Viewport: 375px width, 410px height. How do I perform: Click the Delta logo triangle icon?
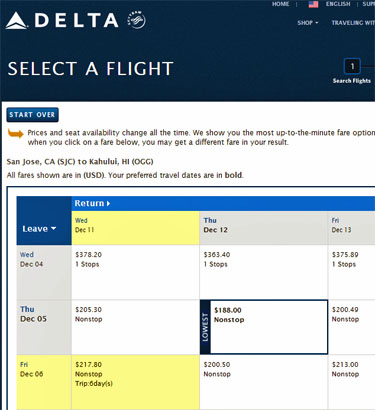(16, 21)
